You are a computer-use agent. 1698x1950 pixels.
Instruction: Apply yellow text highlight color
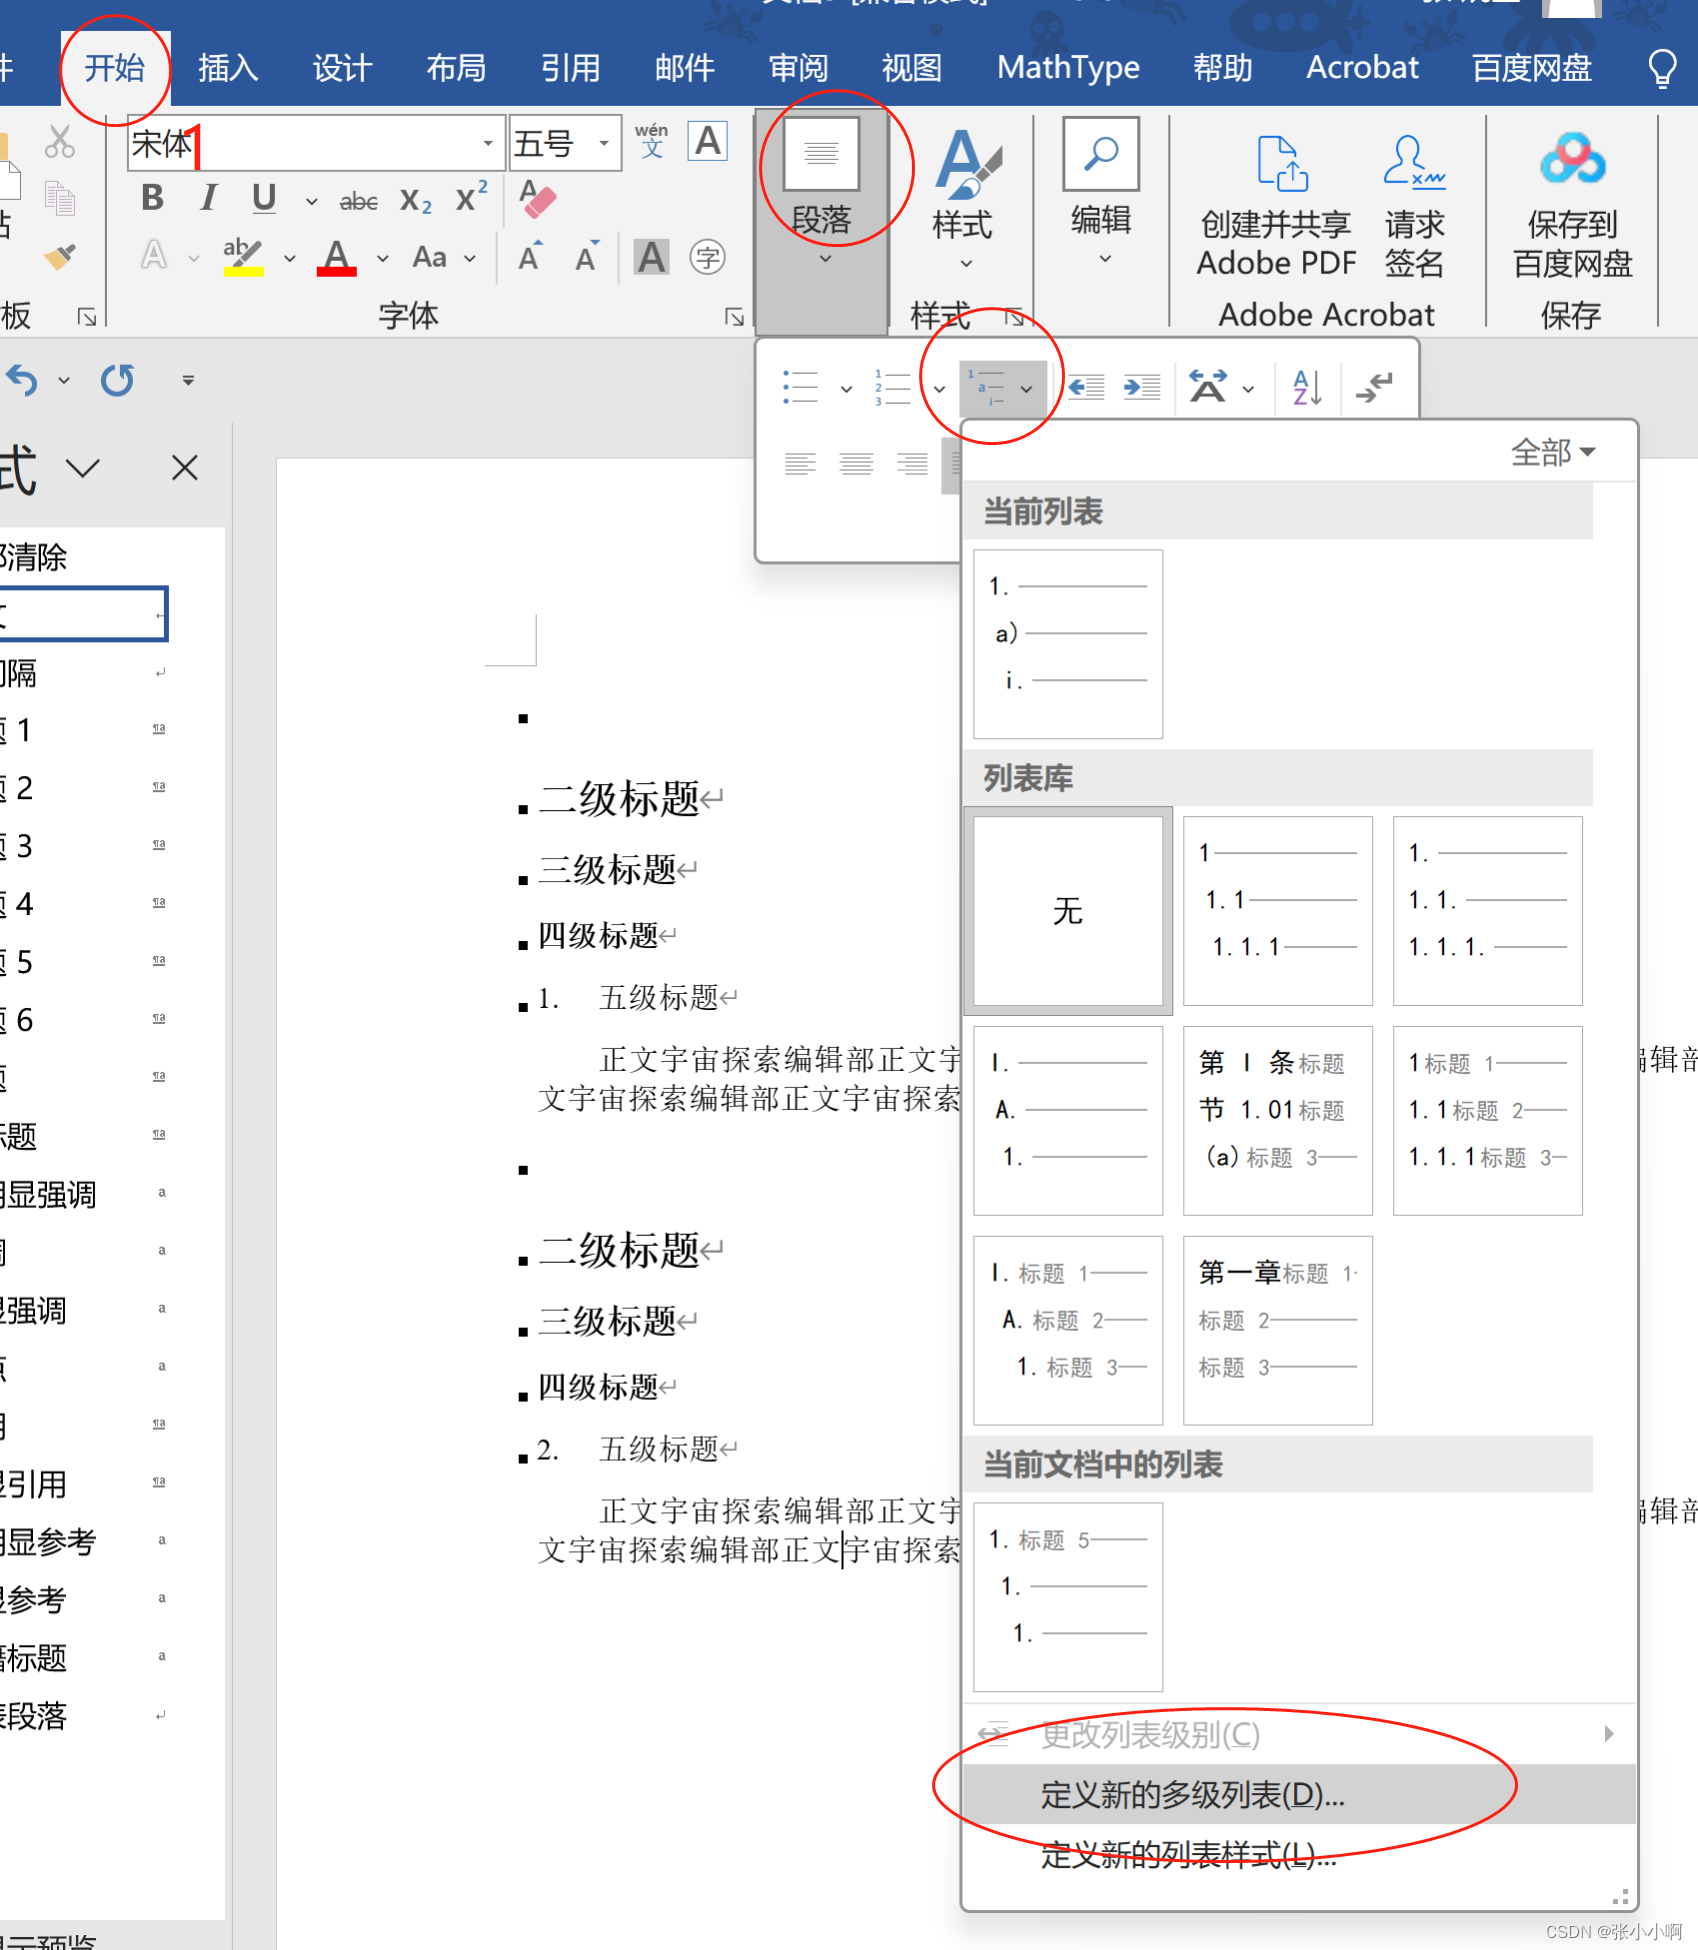pos(242,257)
